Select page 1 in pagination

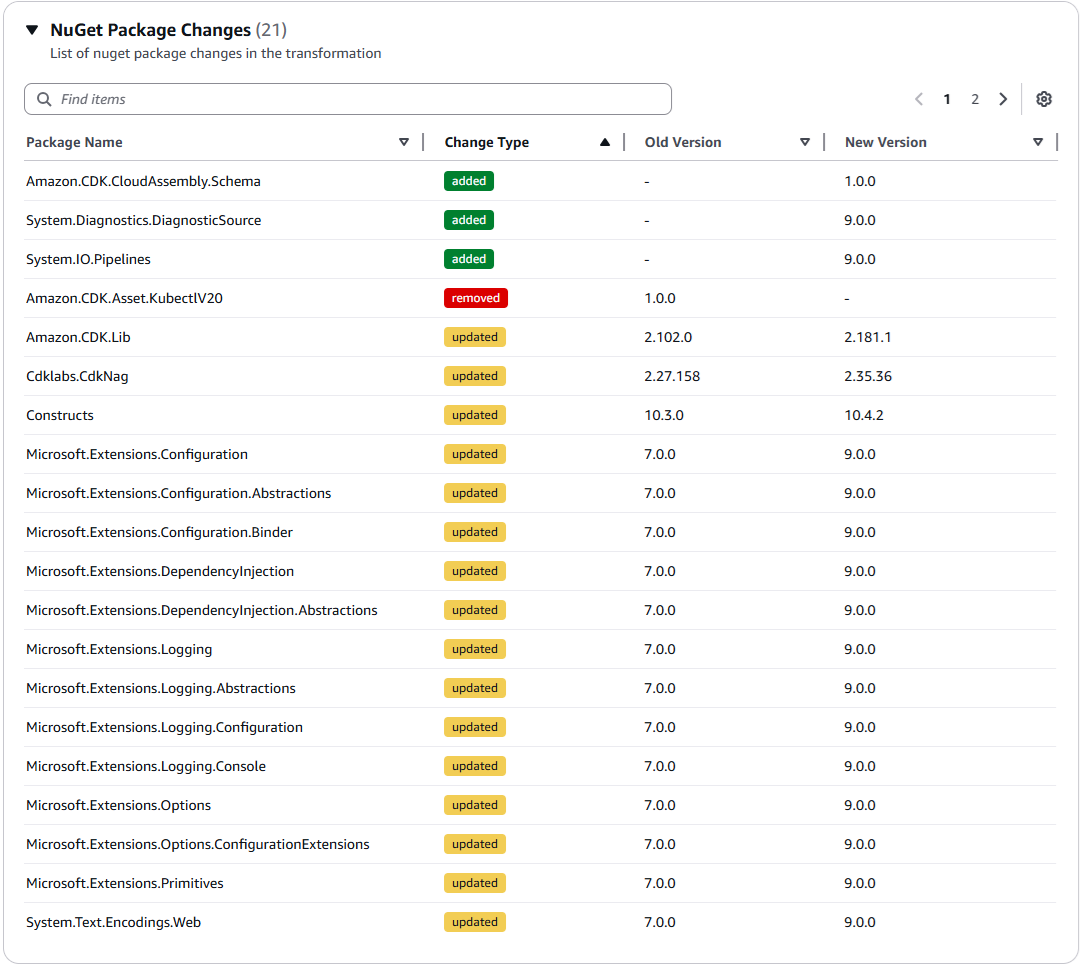tap(947, 99)
